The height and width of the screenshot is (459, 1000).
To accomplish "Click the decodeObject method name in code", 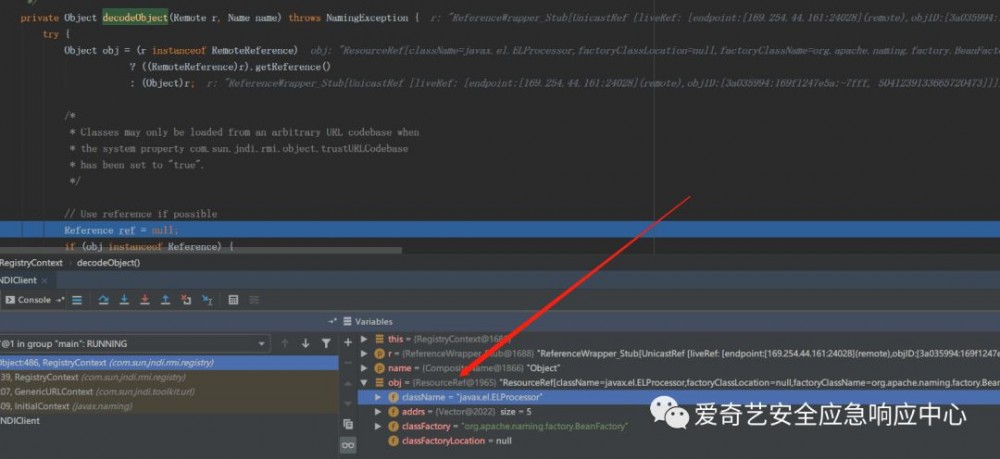I will 135,17.
